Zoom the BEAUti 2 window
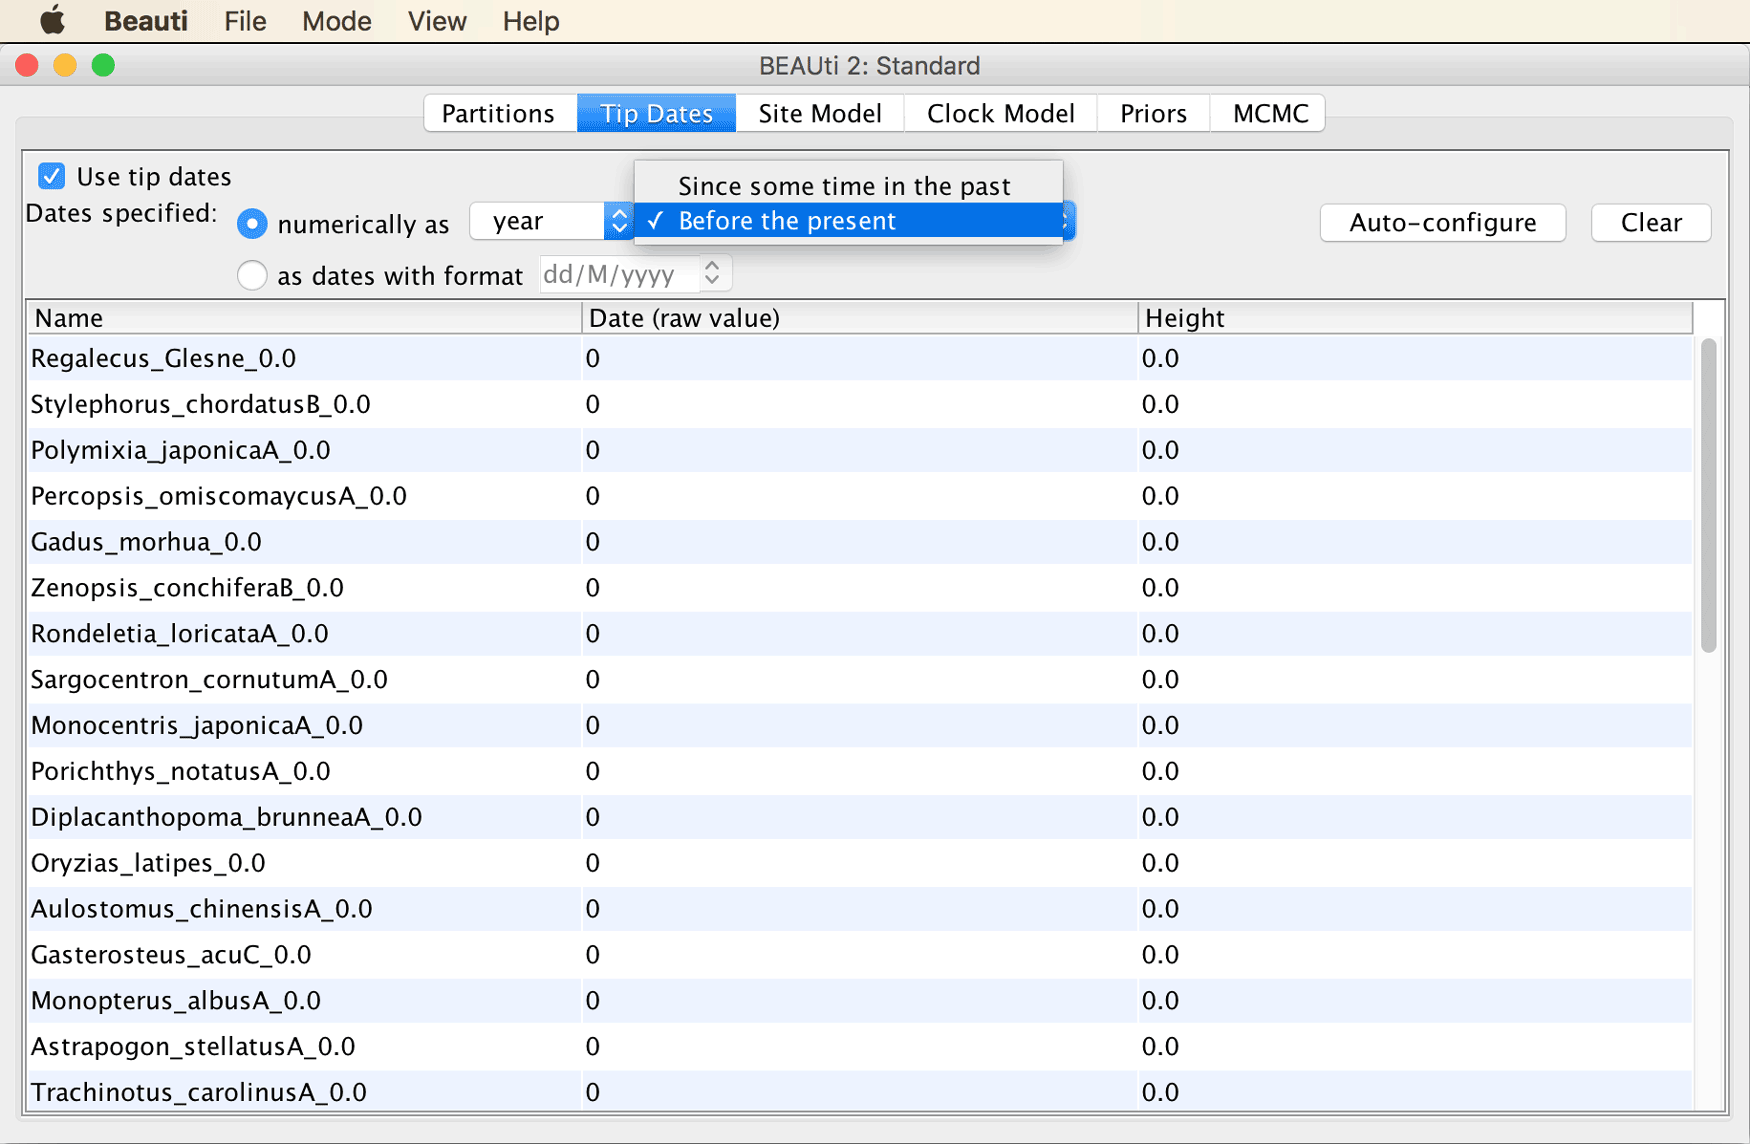This screenshot has height=1144, width=1750. pyautogui.click(x=103, y=66)
